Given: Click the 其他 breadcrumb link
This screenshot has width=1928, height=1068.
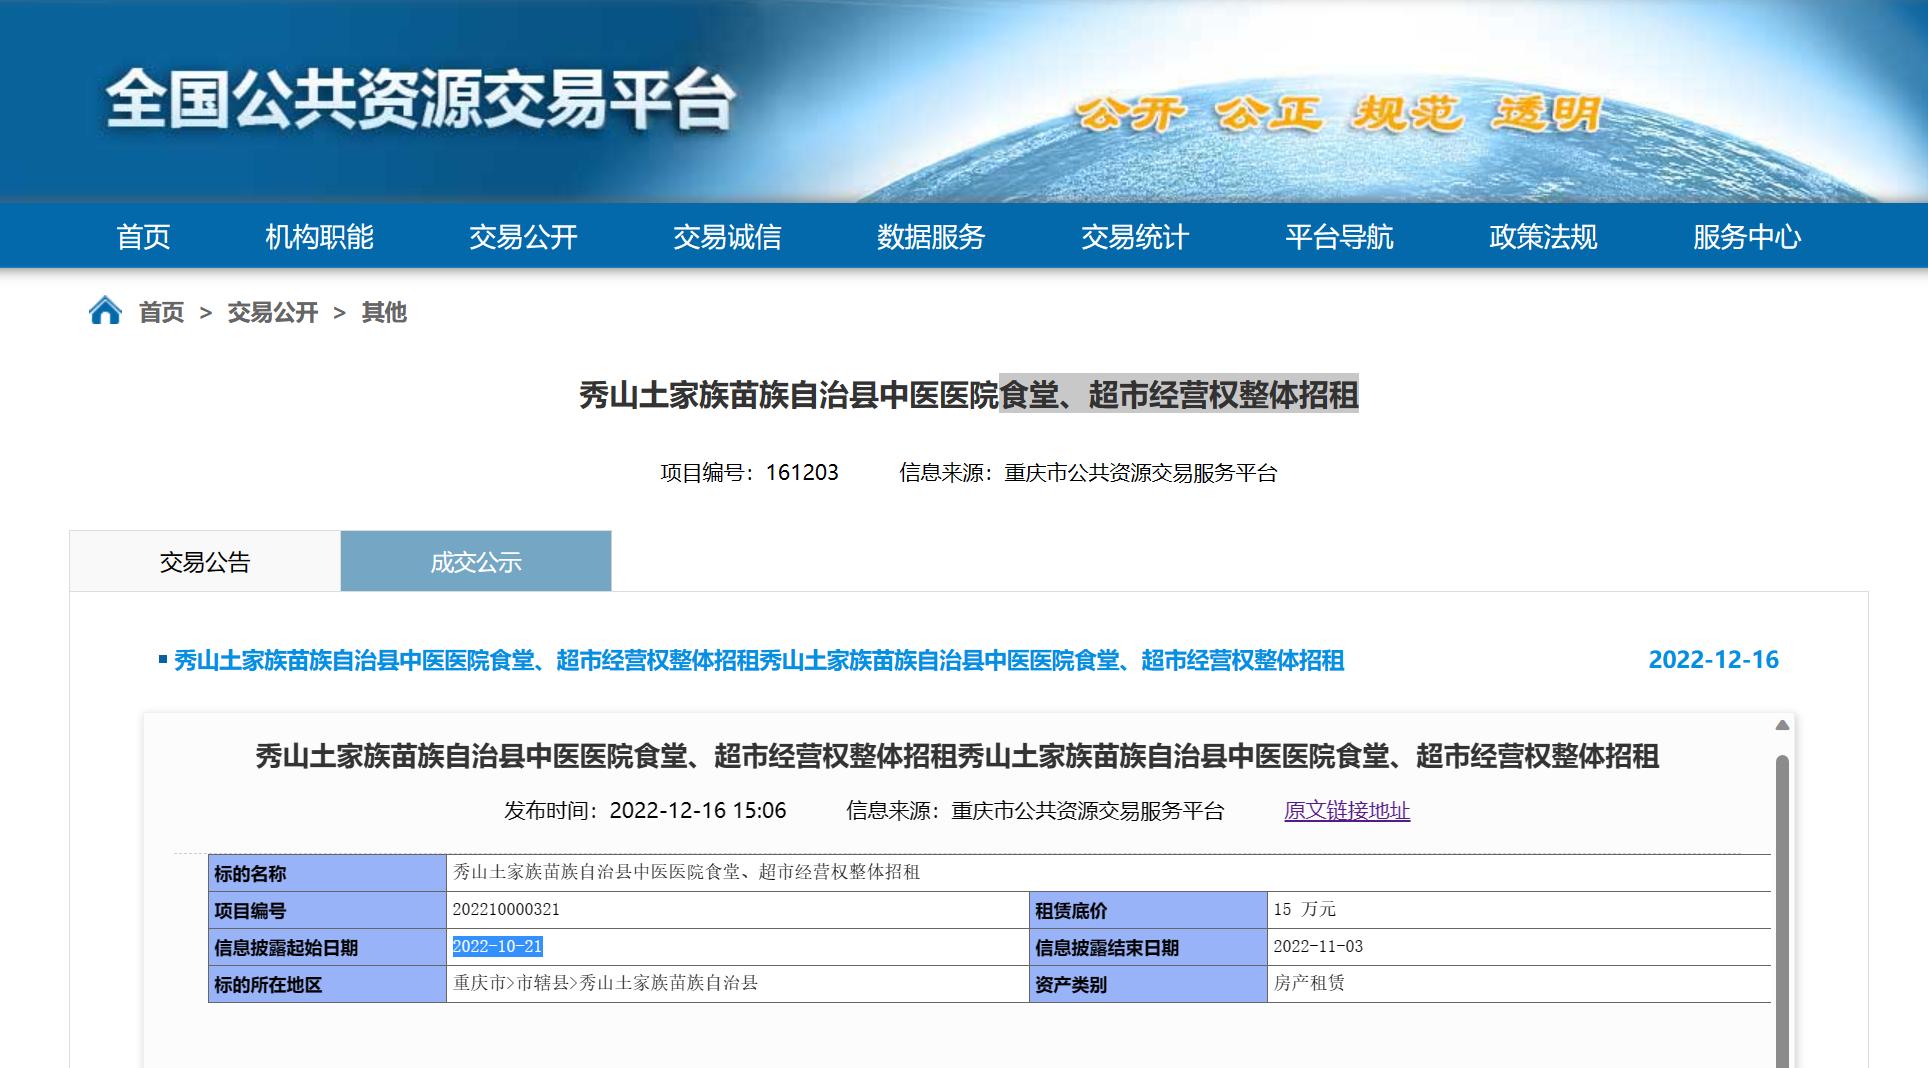Looking at the screenshot, I should click(x=384, y=313).
